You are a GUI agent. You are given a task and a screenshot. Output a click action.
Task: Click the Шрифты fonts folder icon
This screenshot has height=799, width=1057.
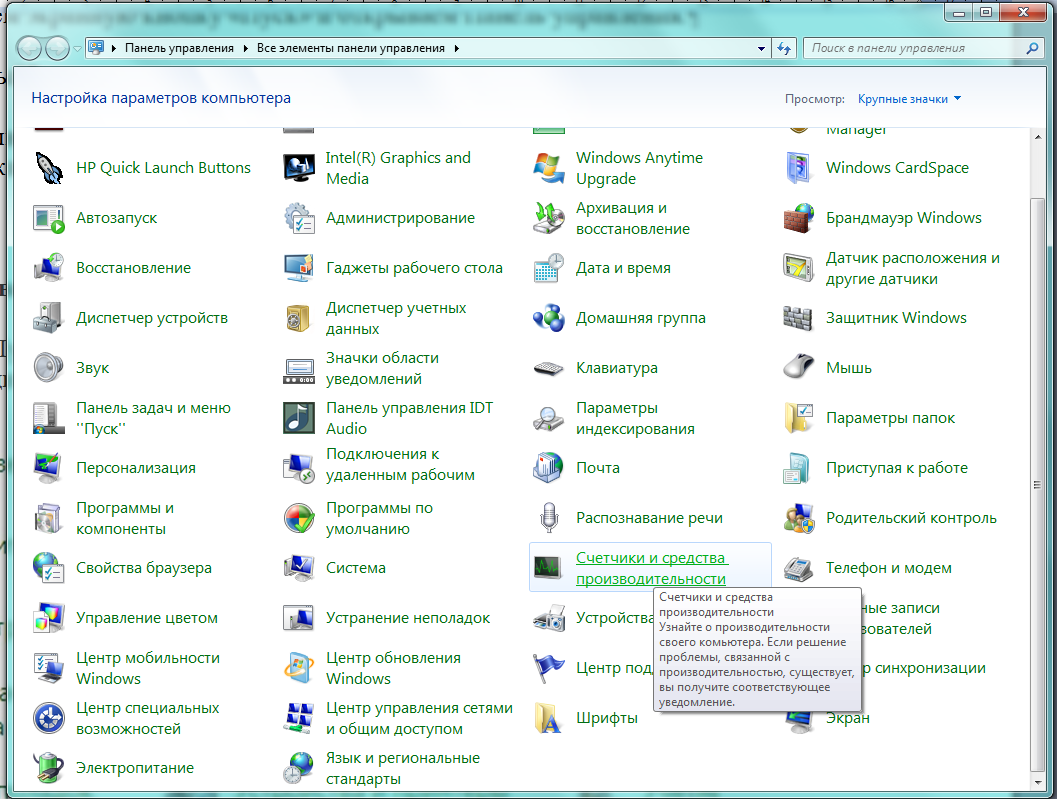[548, 718]
